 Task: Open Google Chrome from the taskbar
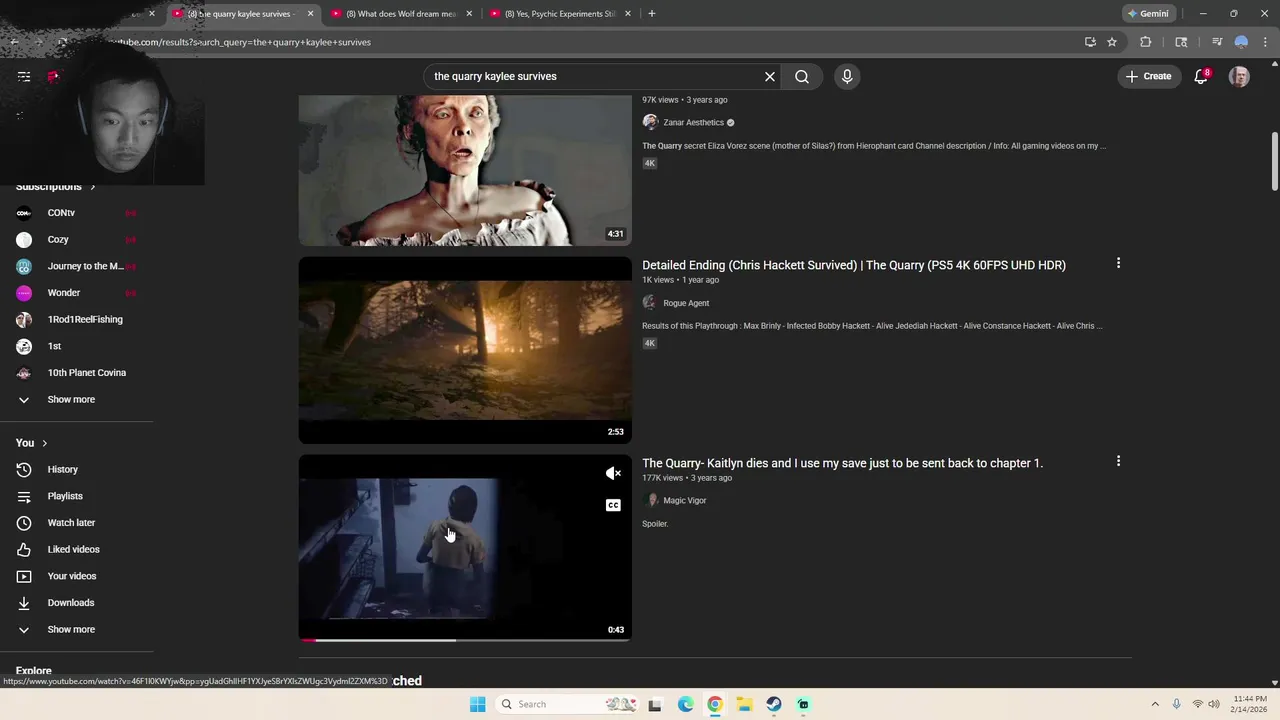[715, 704]
